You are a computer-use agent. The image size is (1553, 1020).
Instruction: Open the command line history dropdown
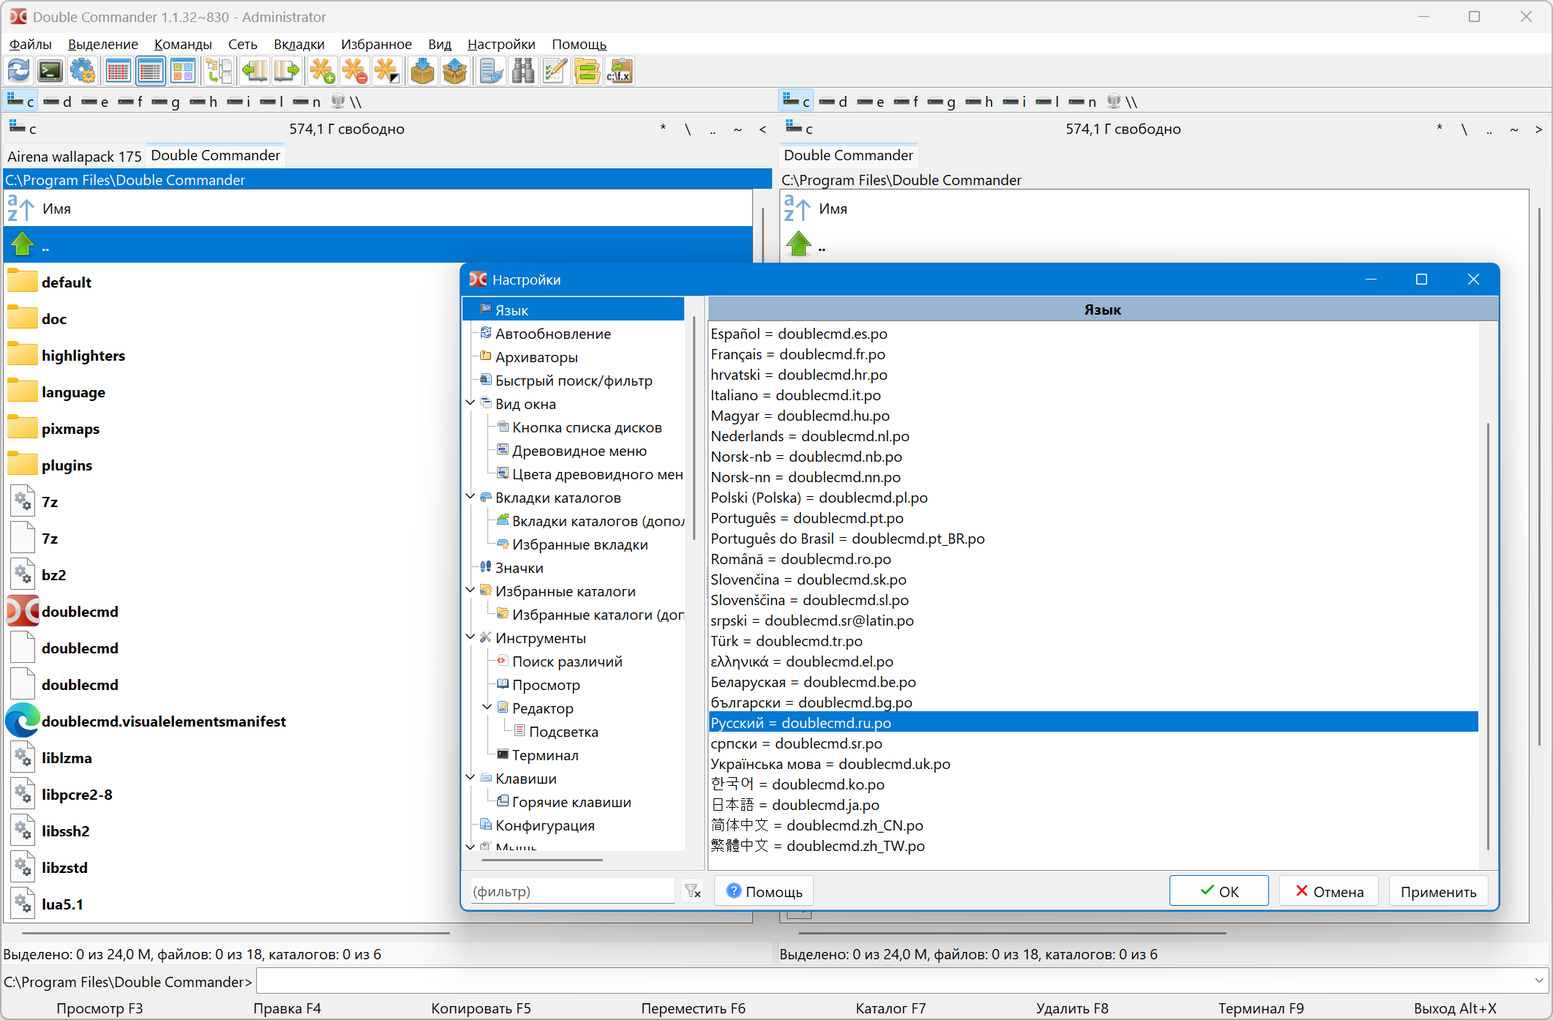point(1538,981)
